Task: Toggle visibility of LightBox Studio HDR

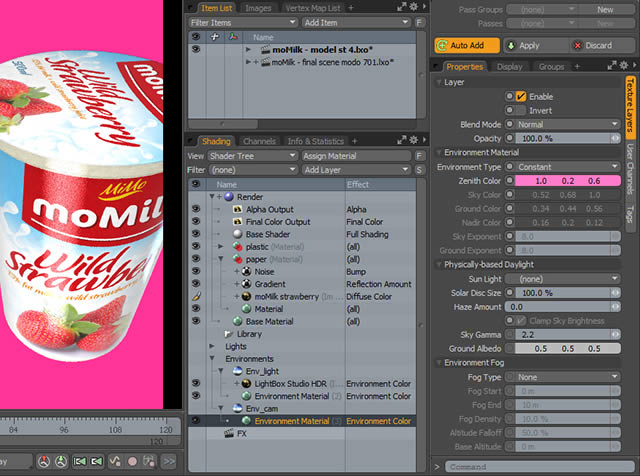Action: tap(196, 383)
